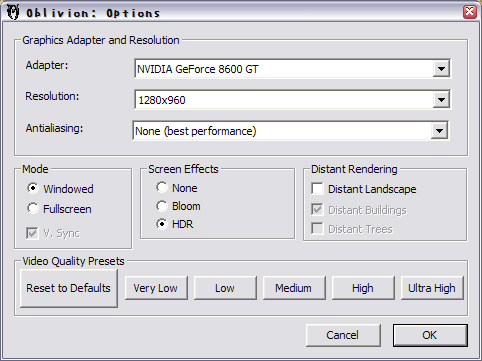482x361 pixels.
Task: Open the Adapter dropdown arrow
Action: 441,69
